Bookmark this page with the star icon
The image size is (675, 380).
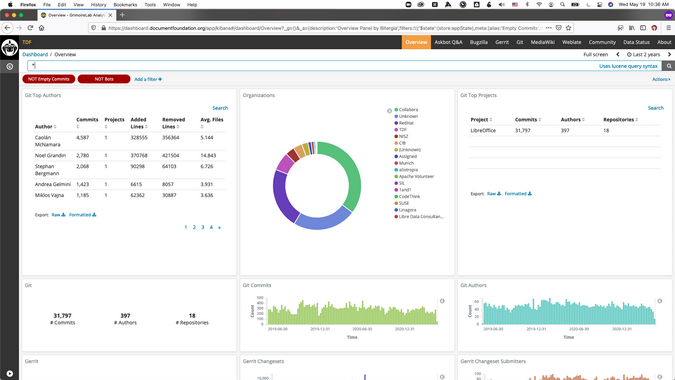(568, 28)
